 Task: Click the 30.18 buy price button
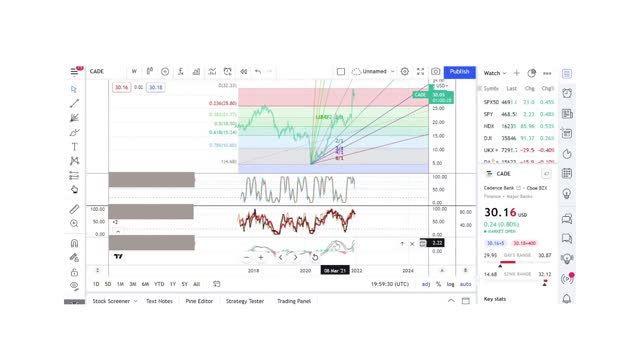(156, 87)
